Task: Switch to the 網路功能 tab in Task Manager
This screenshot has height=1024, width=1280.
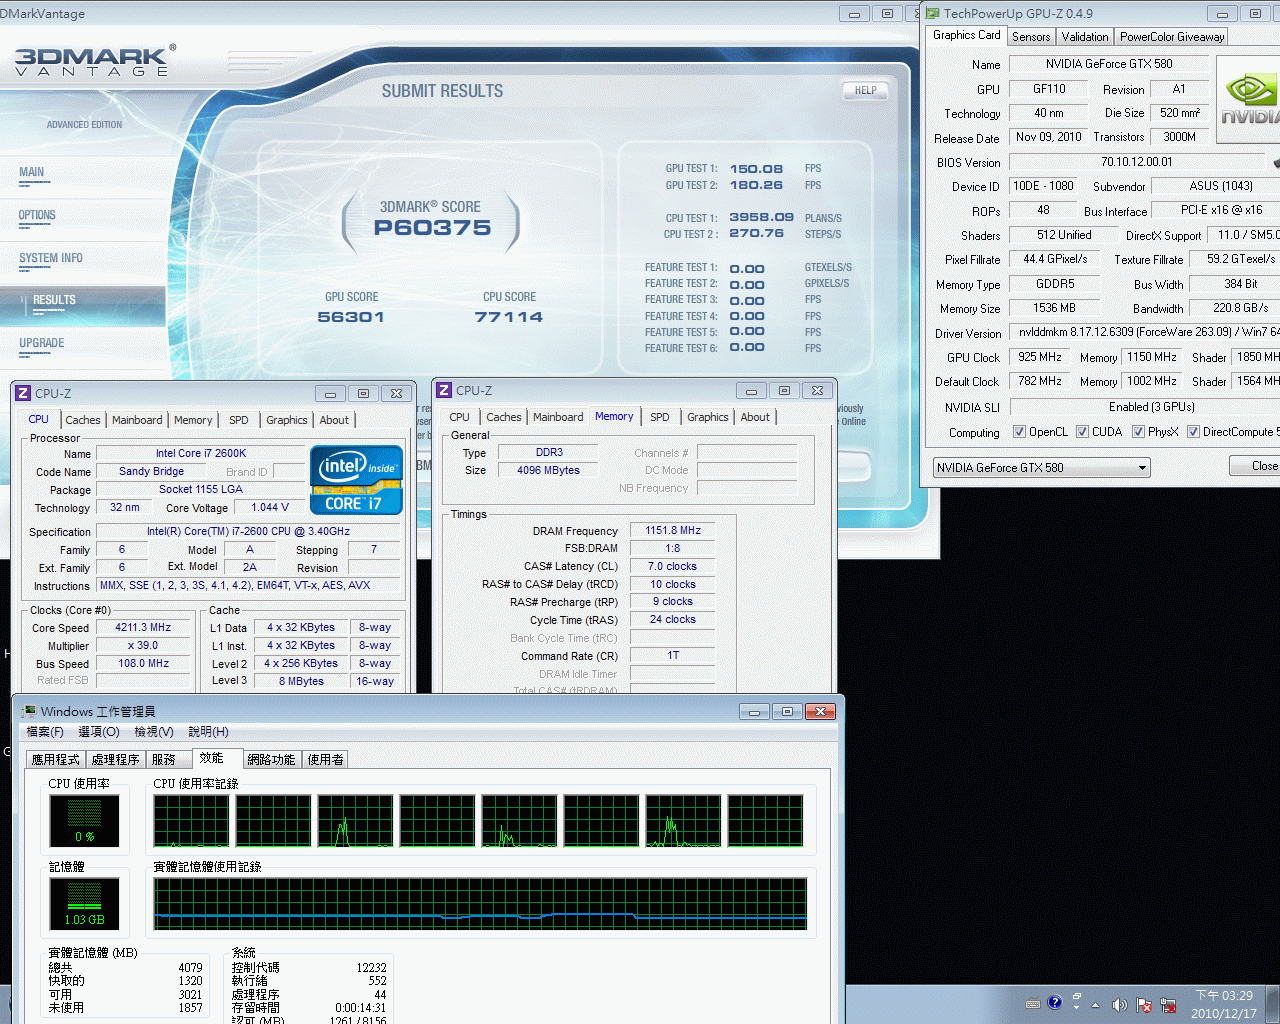Action: pos(271,760)
